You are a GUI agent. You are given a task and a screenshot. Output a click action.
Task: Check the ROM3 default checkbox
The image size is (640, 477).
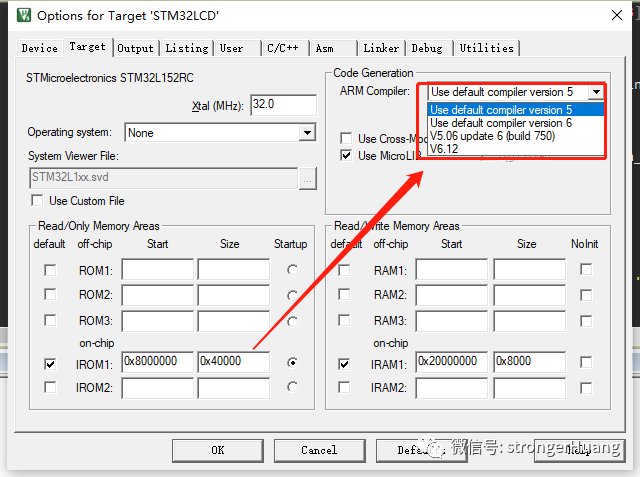(x=50, y=320)
